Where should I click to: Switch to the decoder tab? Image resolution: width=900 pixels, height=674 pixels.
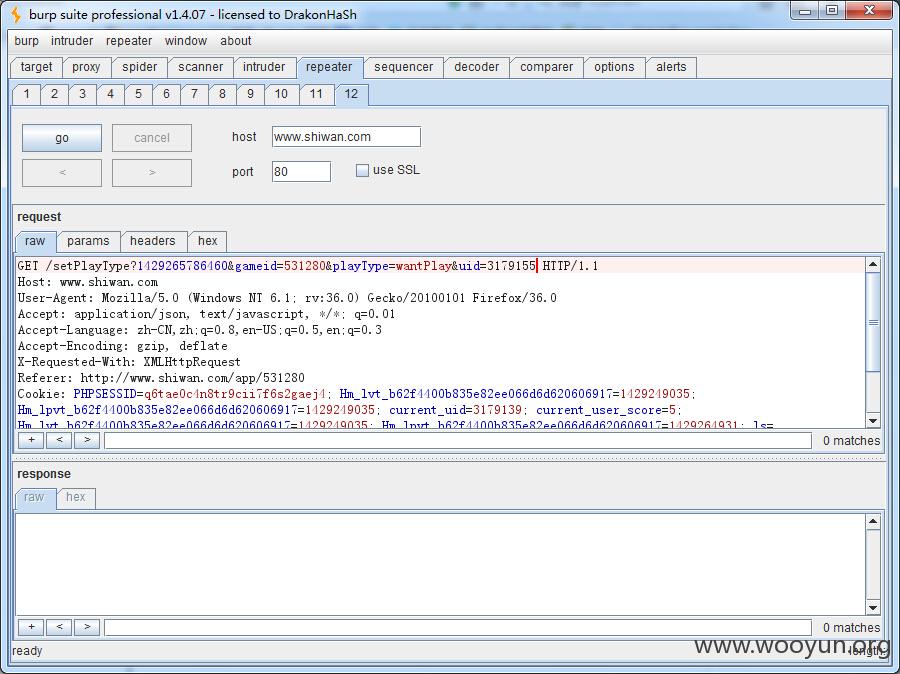(476, 67)
